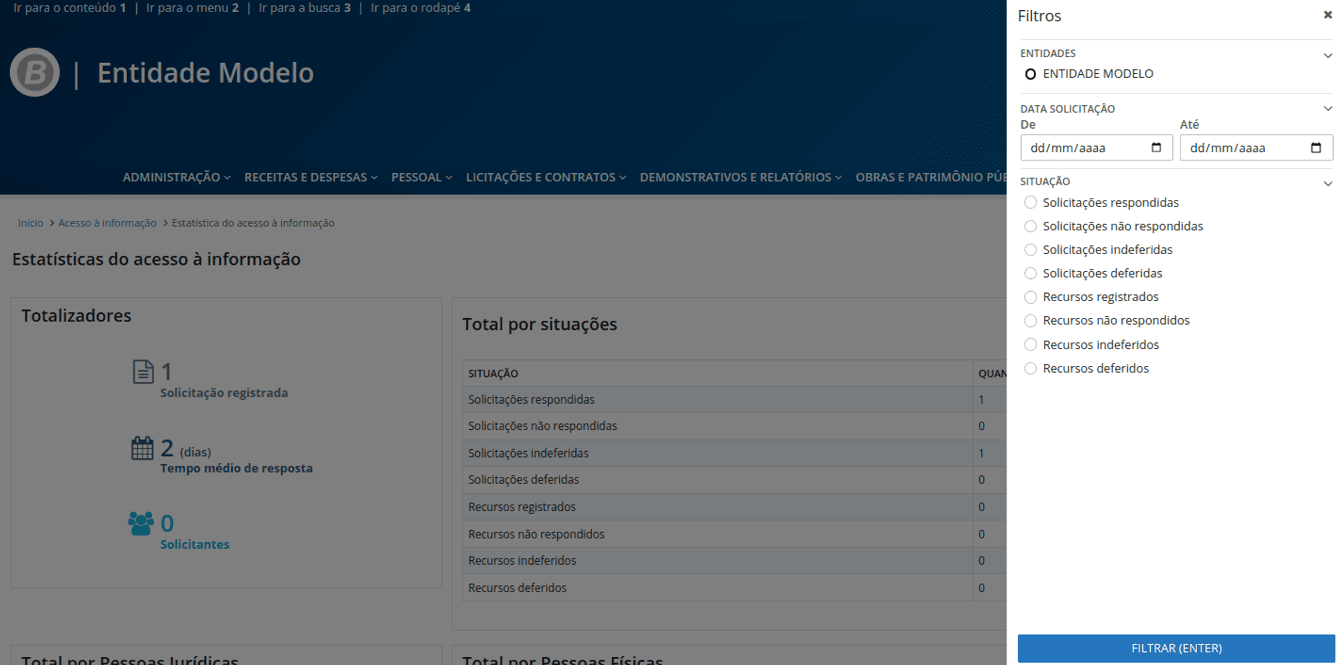Click the people icon above Solicitantes
This screenshot has width=1337, height=665.
point(142,523)
